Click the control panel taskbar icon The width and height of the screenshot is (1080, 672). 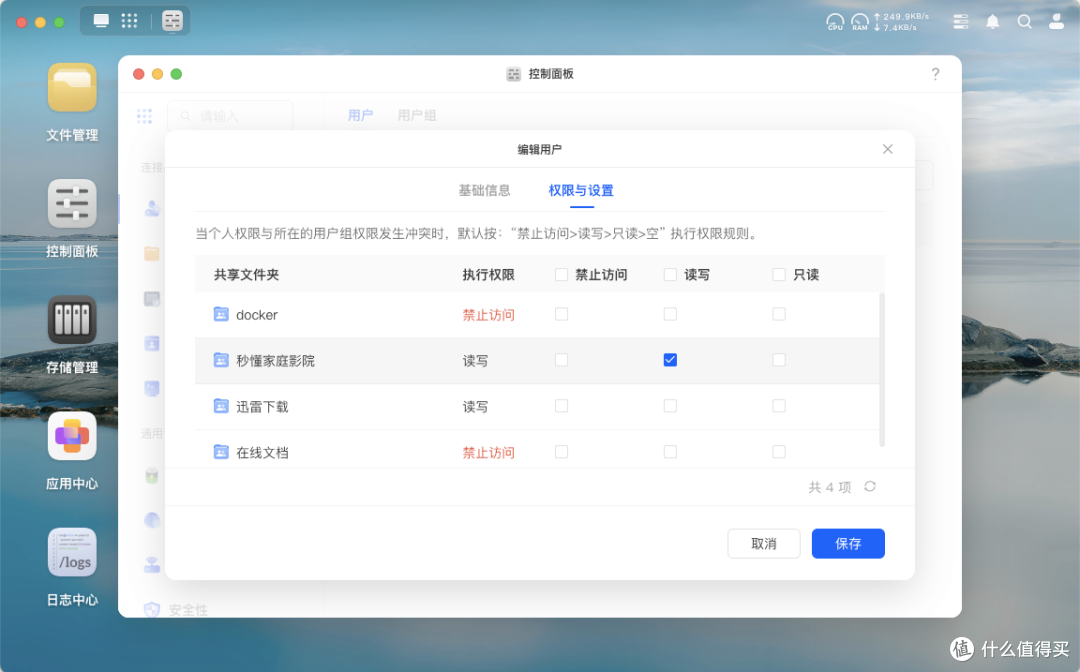click(172, 21)
